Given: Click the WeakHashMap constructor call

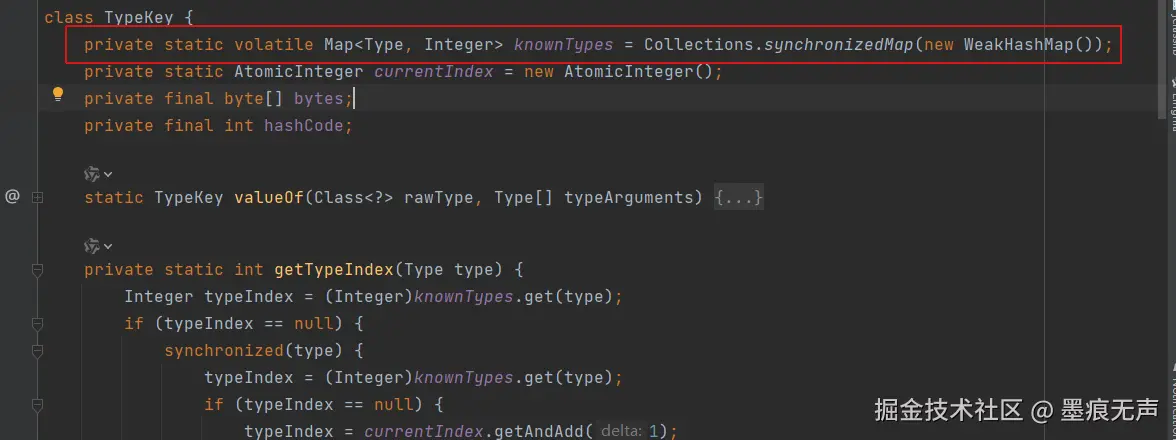Looking at the screenshot, I should point(1018,44).
